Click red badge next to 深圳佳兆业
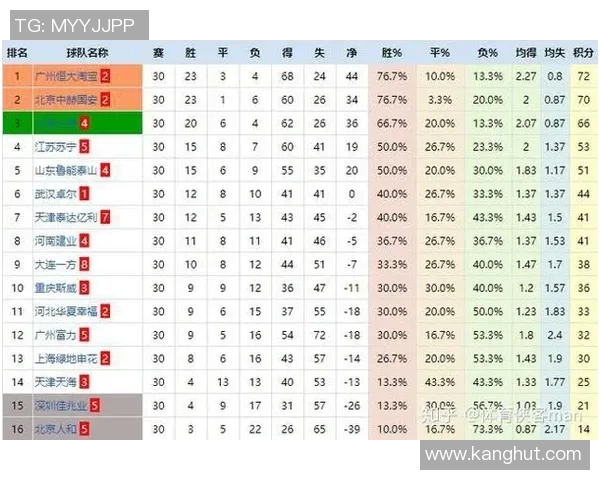600x480 pixels. (x=94, y=405)
